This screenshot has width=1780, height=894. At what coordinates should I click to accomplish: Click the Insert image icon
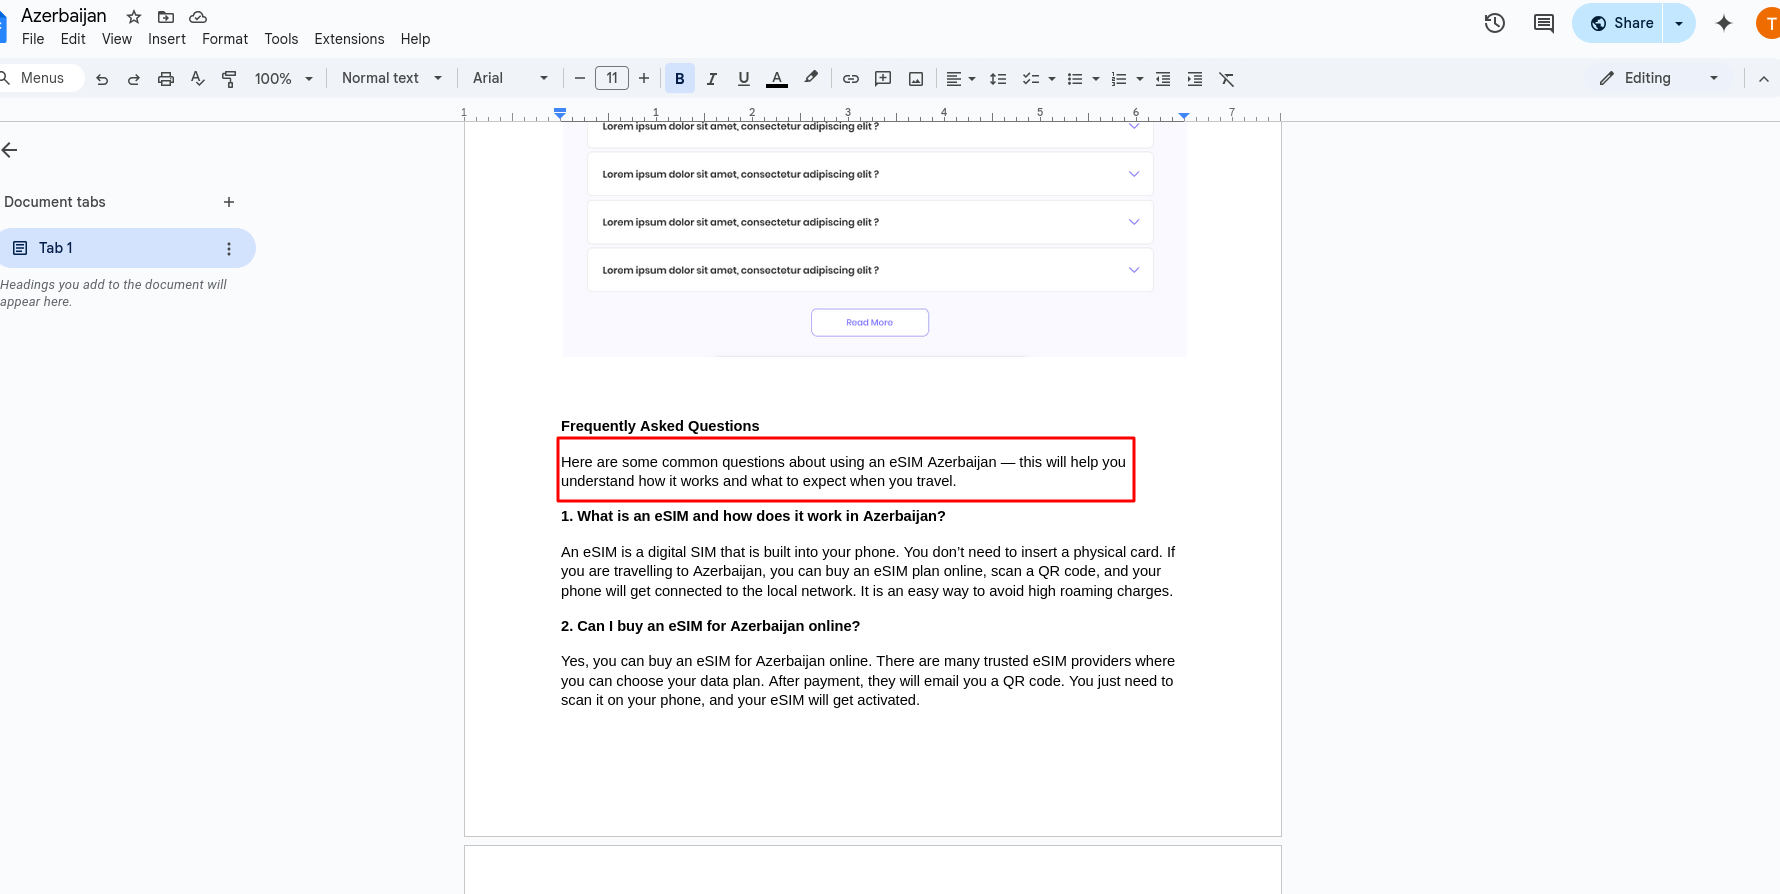tap(916, 79)
